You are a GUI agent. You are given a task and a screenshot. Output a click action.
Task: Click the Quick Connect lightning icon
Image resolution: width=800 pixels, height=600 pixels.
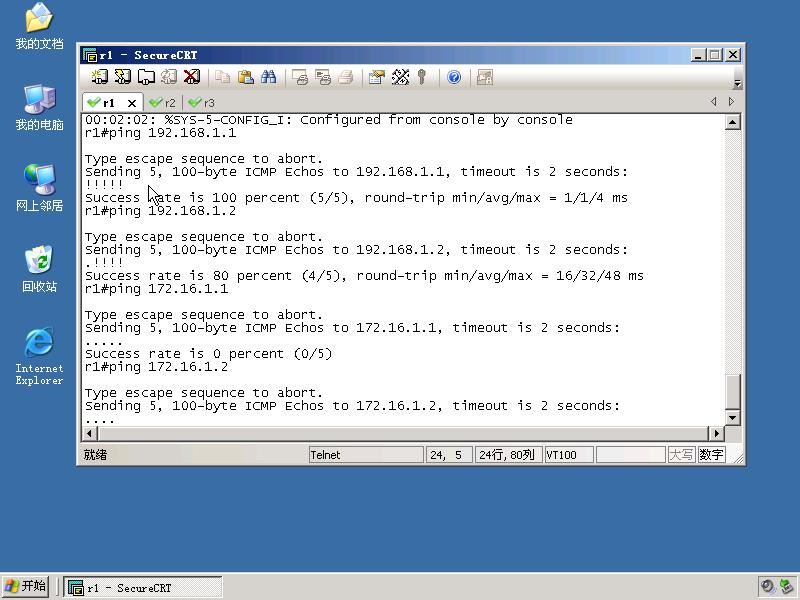(x=122, y=77)
